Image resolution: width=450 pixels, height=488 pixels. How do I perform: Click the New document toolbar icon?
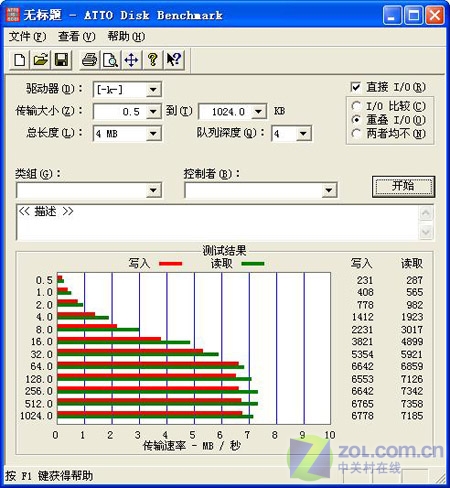[x=19, y=60]
